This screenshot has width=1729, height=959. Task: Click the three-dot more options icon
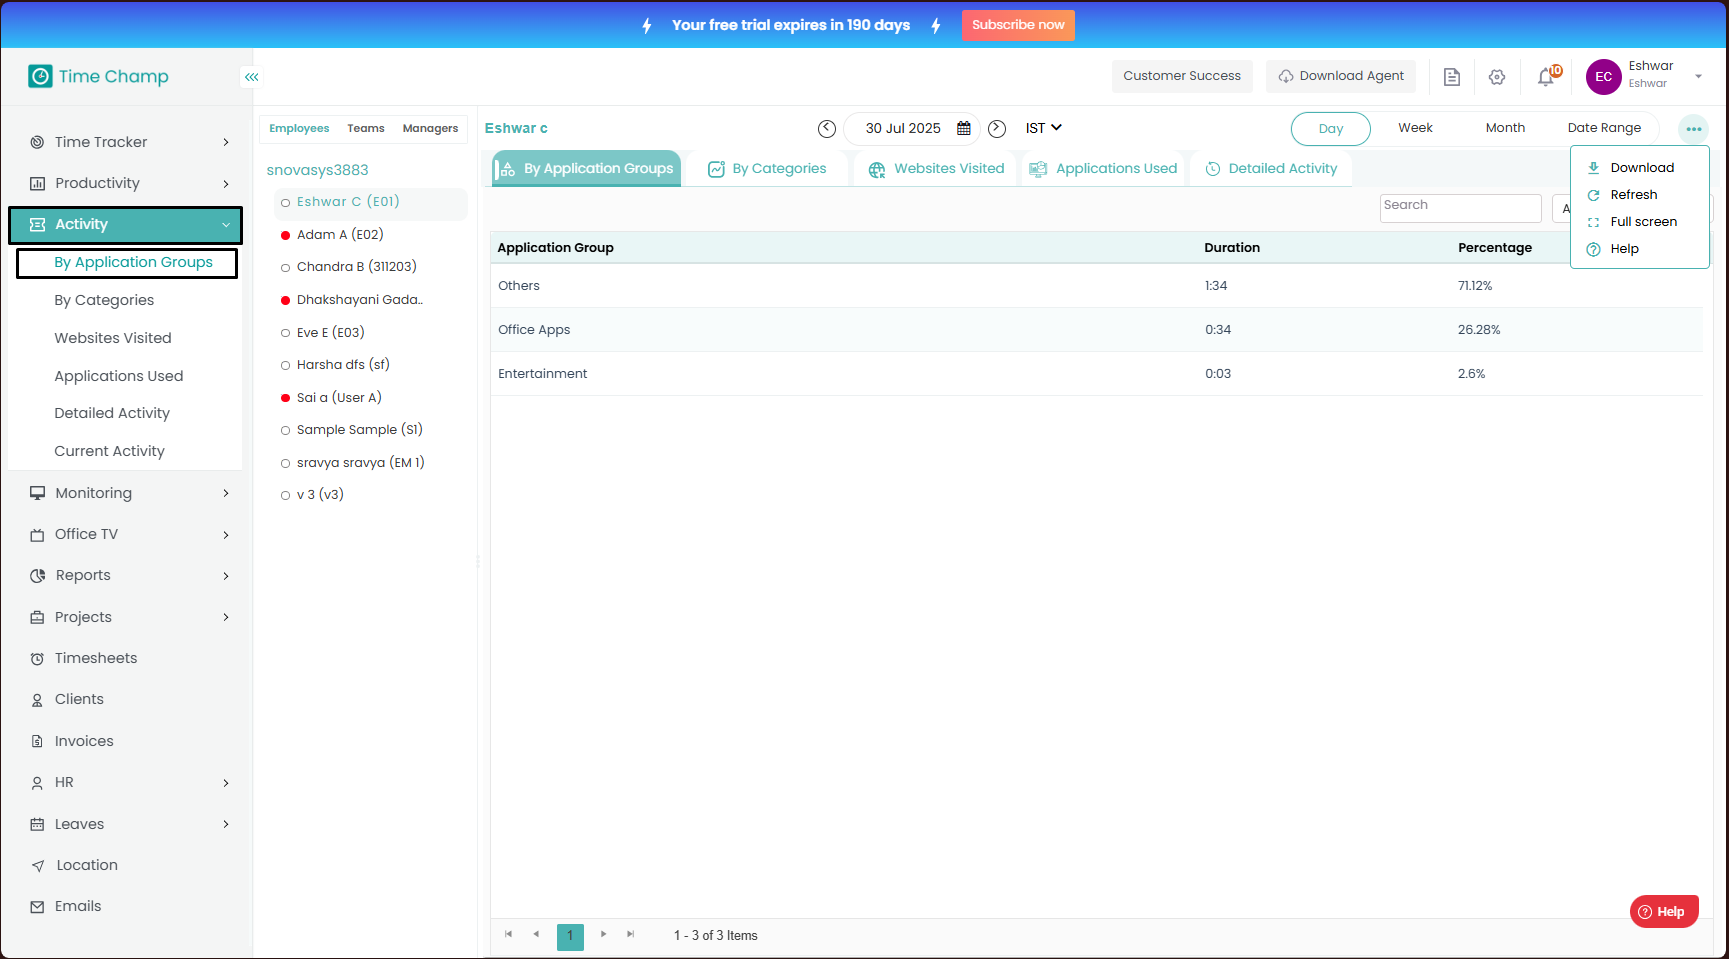point(1693,129)
